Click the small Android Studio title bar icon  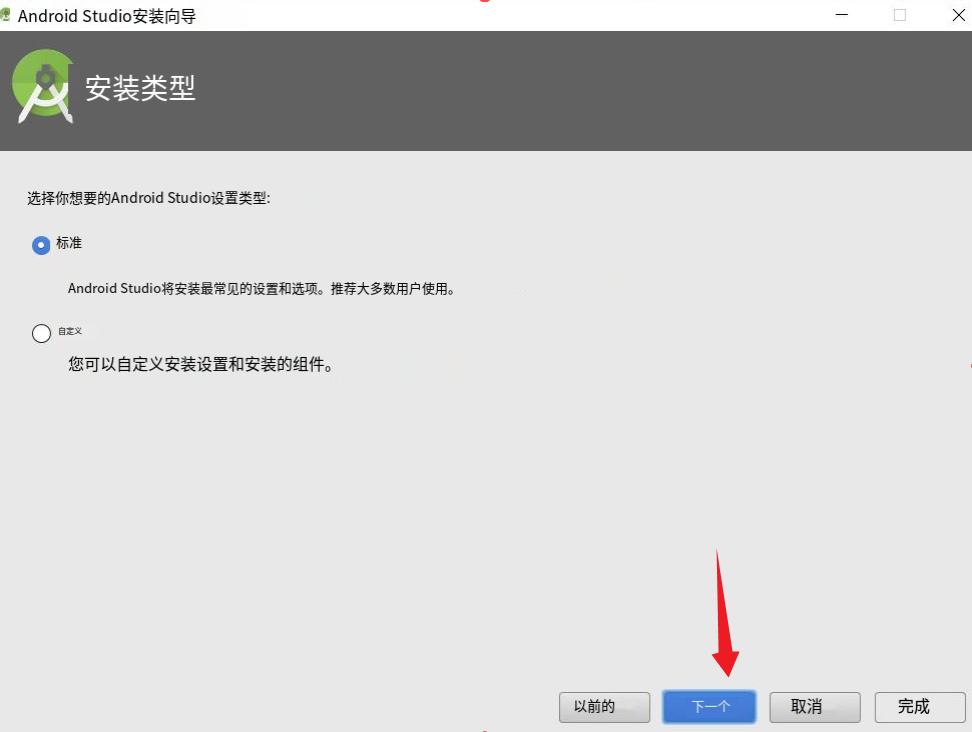coord(6,15)
